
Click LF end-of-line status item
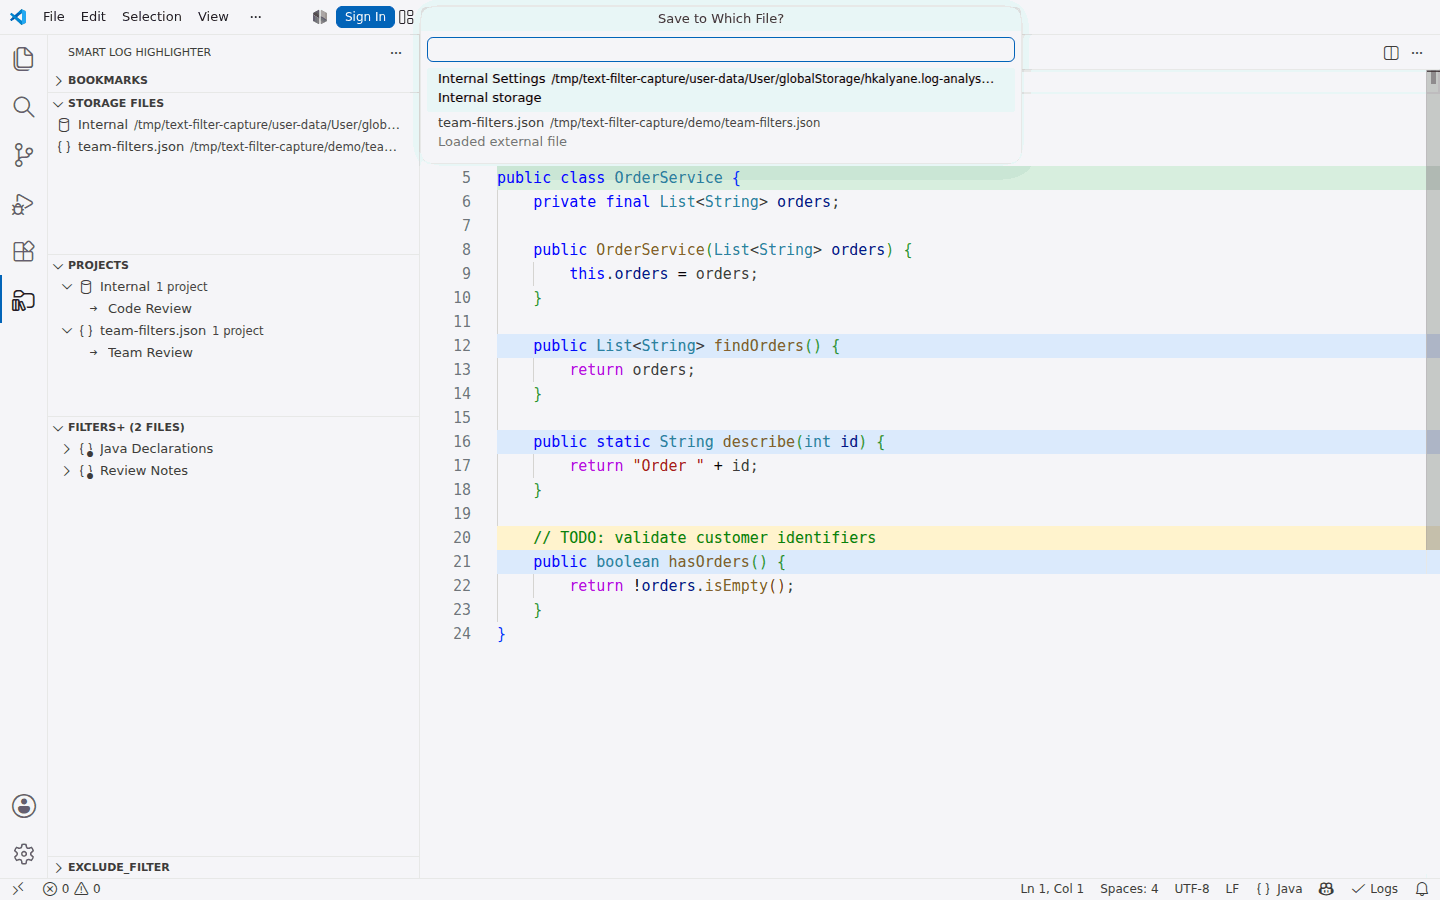point(1232,888)
